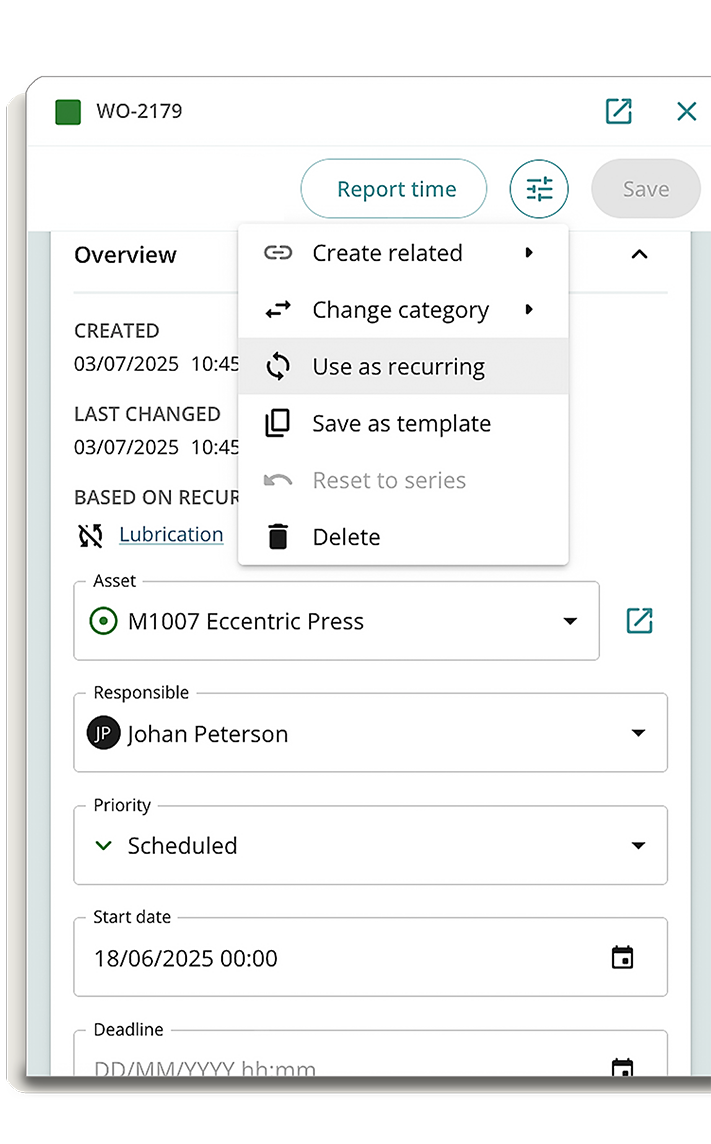Click the options sliders icon button
This screenshot has width=711, height=1144.
539,189
